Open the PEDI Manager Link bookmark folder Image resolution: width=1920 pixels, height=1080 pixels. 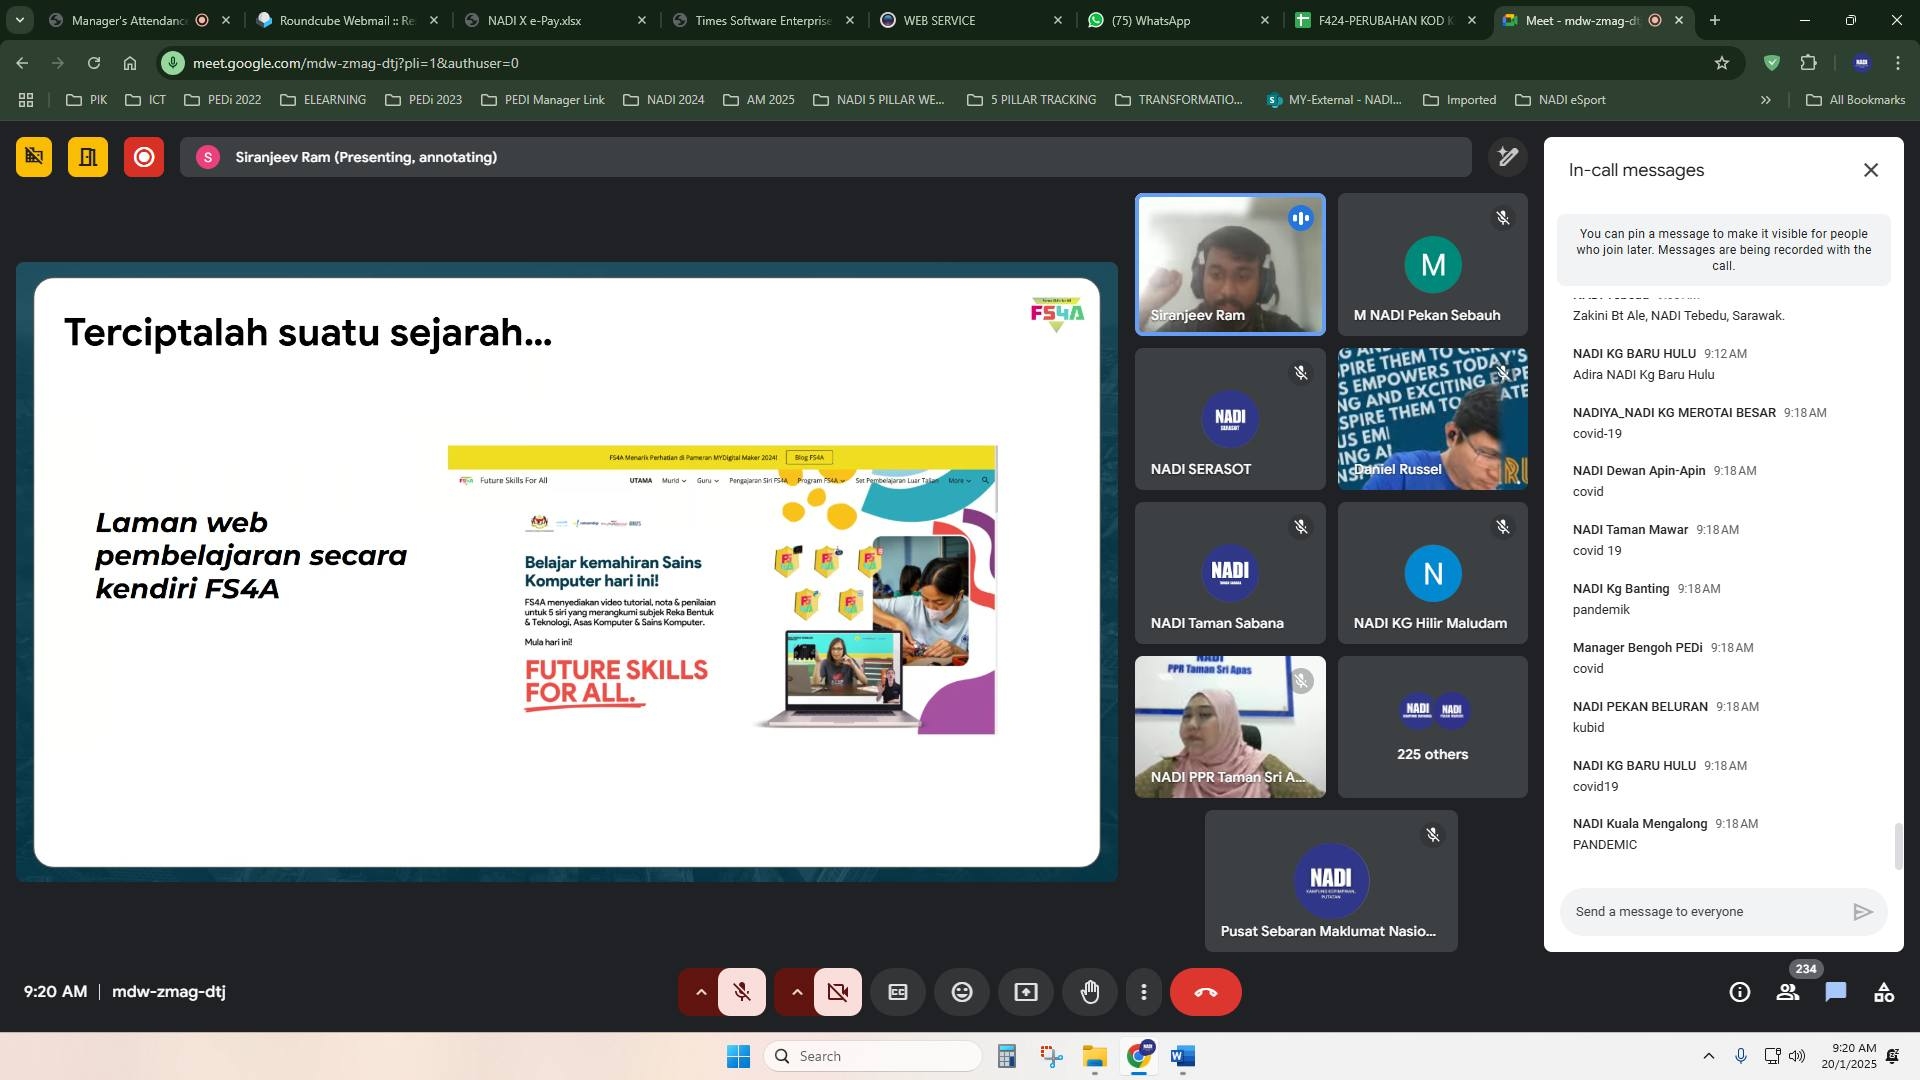543,100
